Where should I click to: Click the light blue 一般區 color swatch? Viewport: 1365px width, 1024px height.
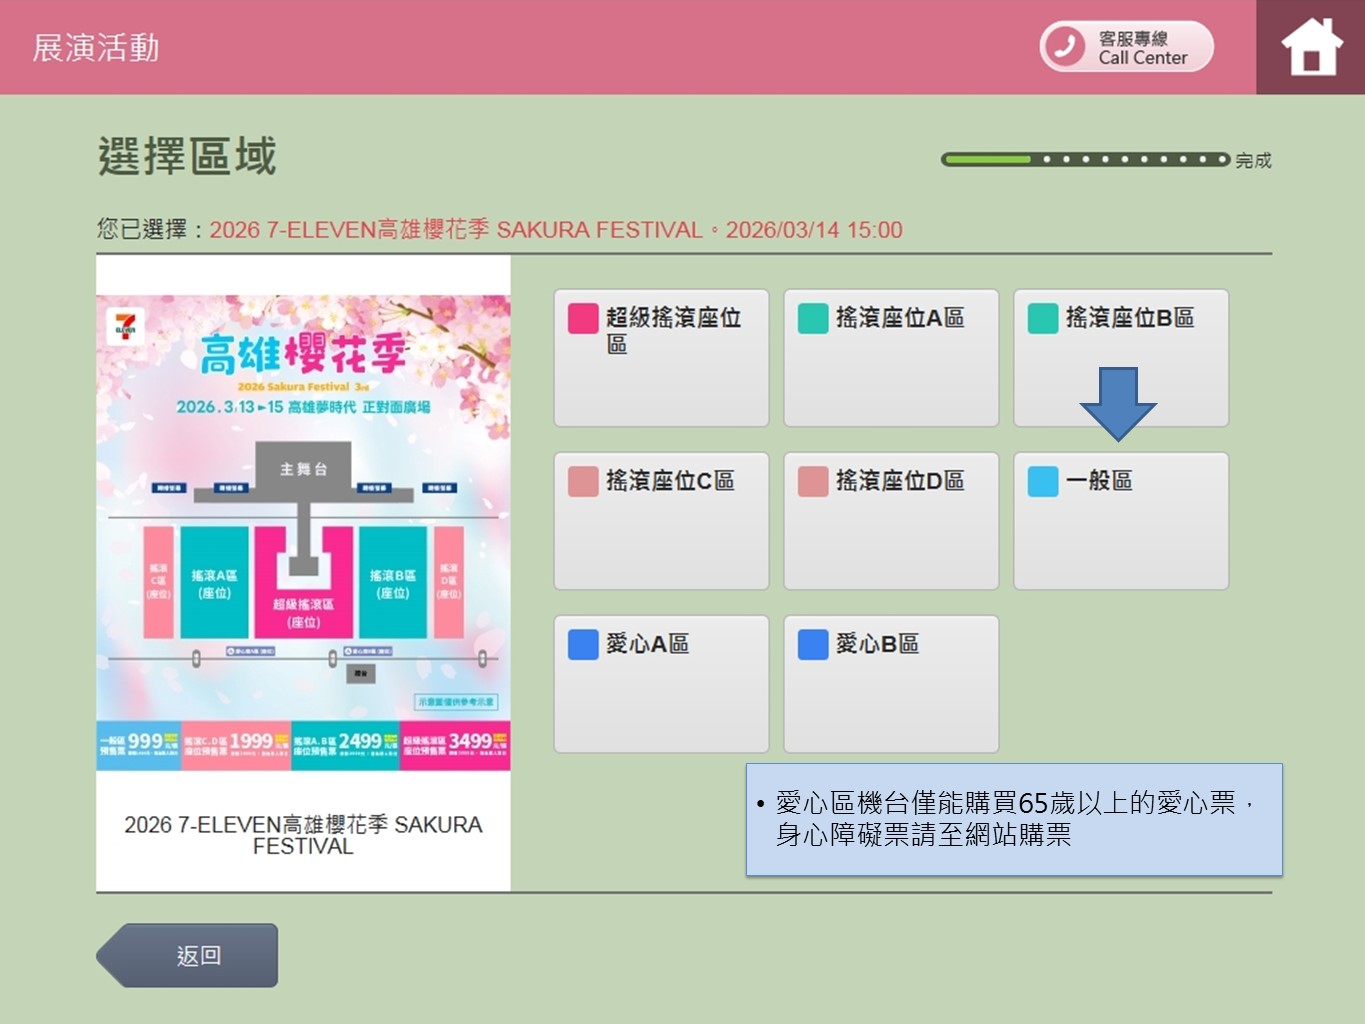point(1043,481)
